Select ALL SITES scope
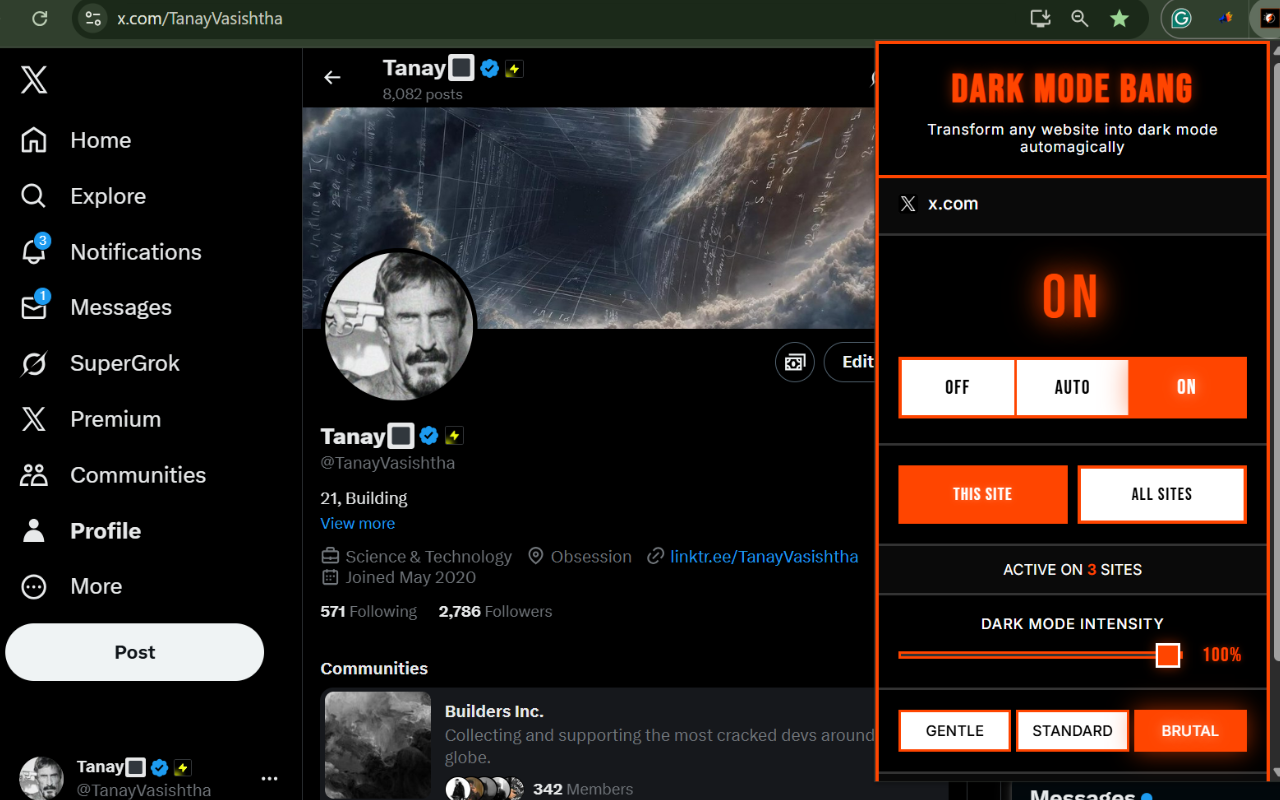This screenshot has width=1280, height=800. point(1162,494)
